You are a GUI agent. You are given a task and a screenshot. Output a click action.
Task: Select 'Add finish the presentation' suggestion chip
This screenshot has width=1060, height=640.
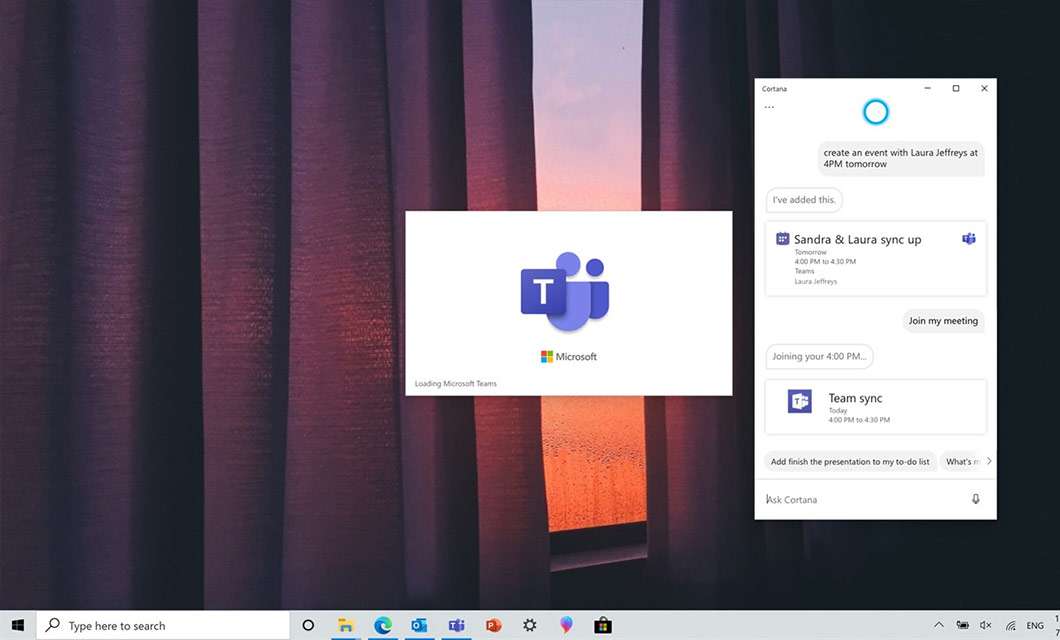click(850, 462)
